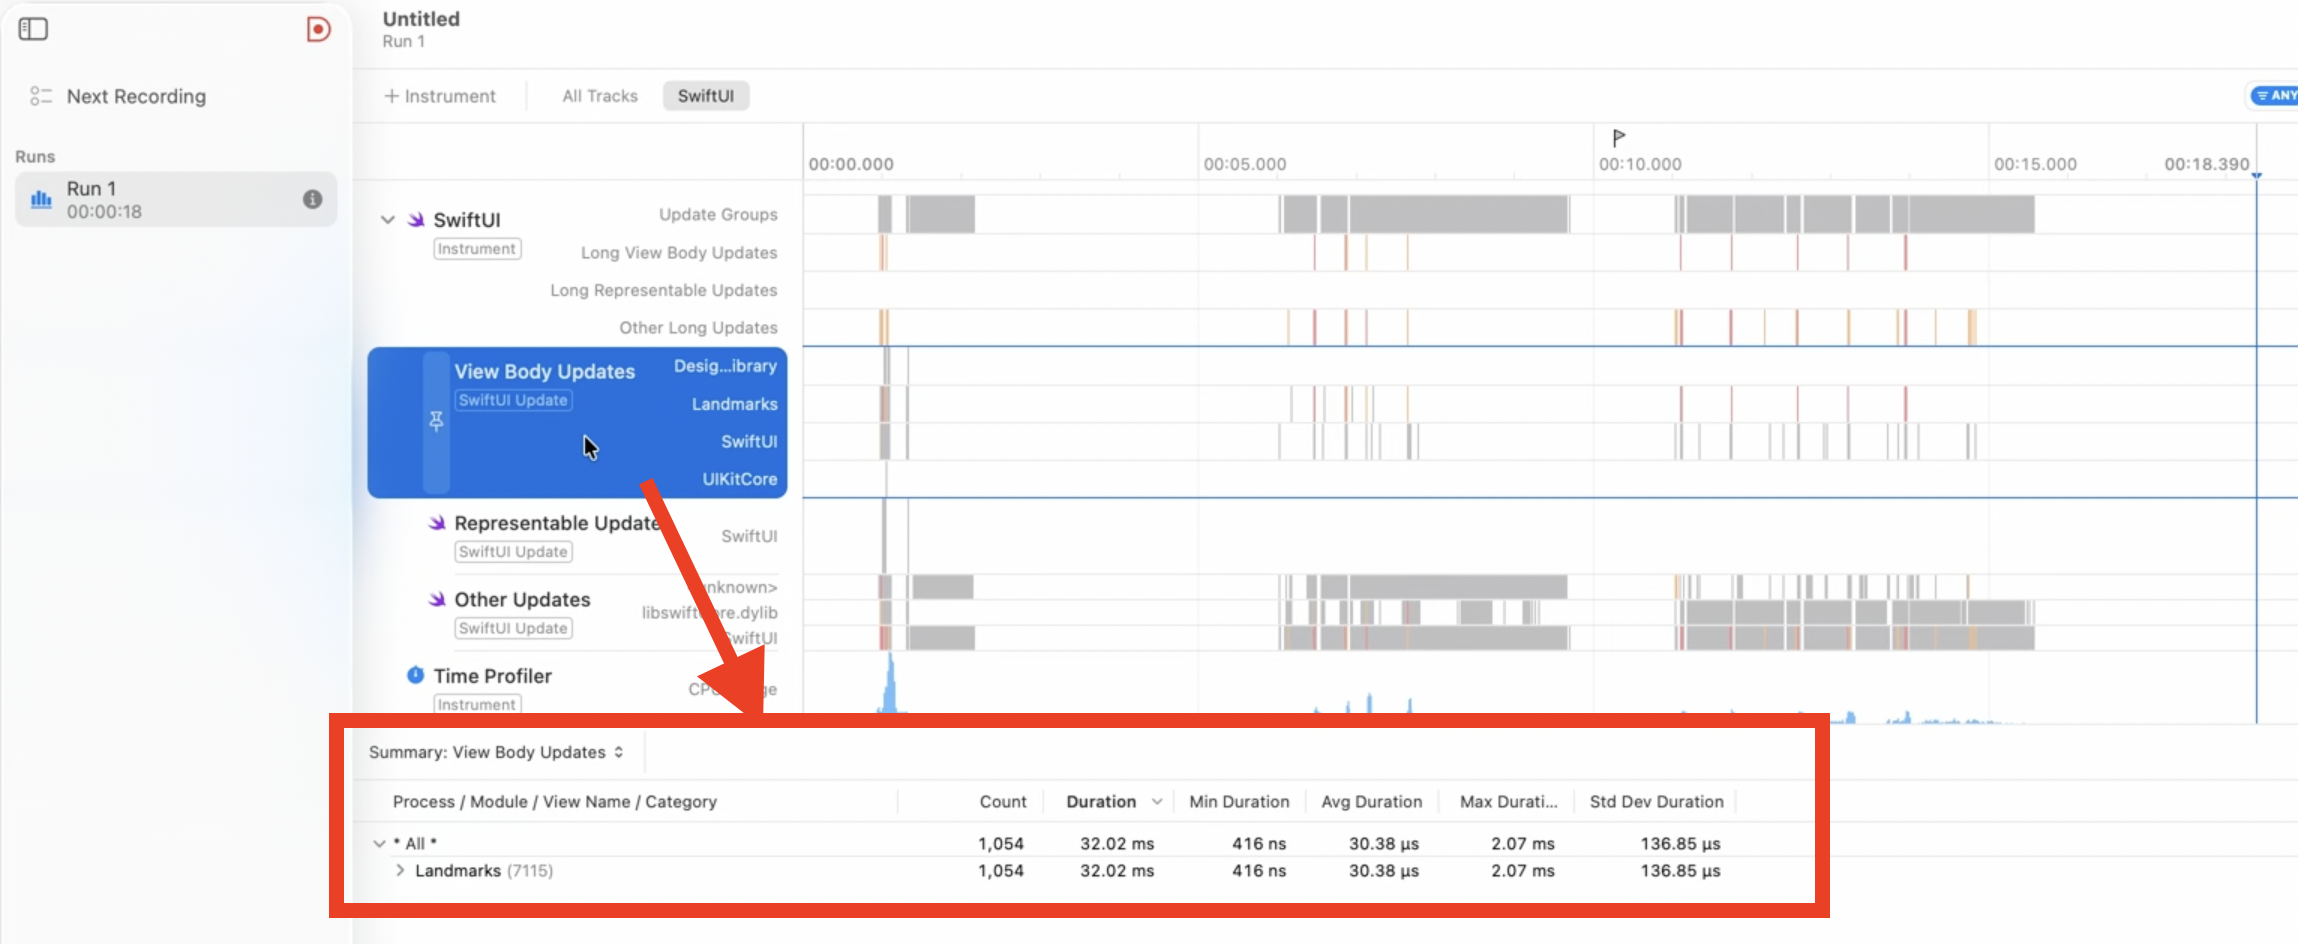The image size is (2298, 944).
Task: Add a new Instrument
Action: click(440, 96)
